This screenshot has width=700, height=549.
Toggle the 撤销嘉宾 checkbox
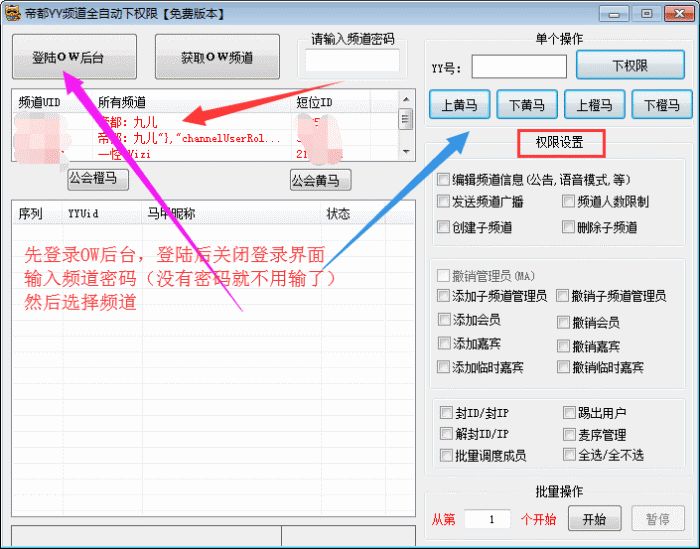[x=563, y=346]
